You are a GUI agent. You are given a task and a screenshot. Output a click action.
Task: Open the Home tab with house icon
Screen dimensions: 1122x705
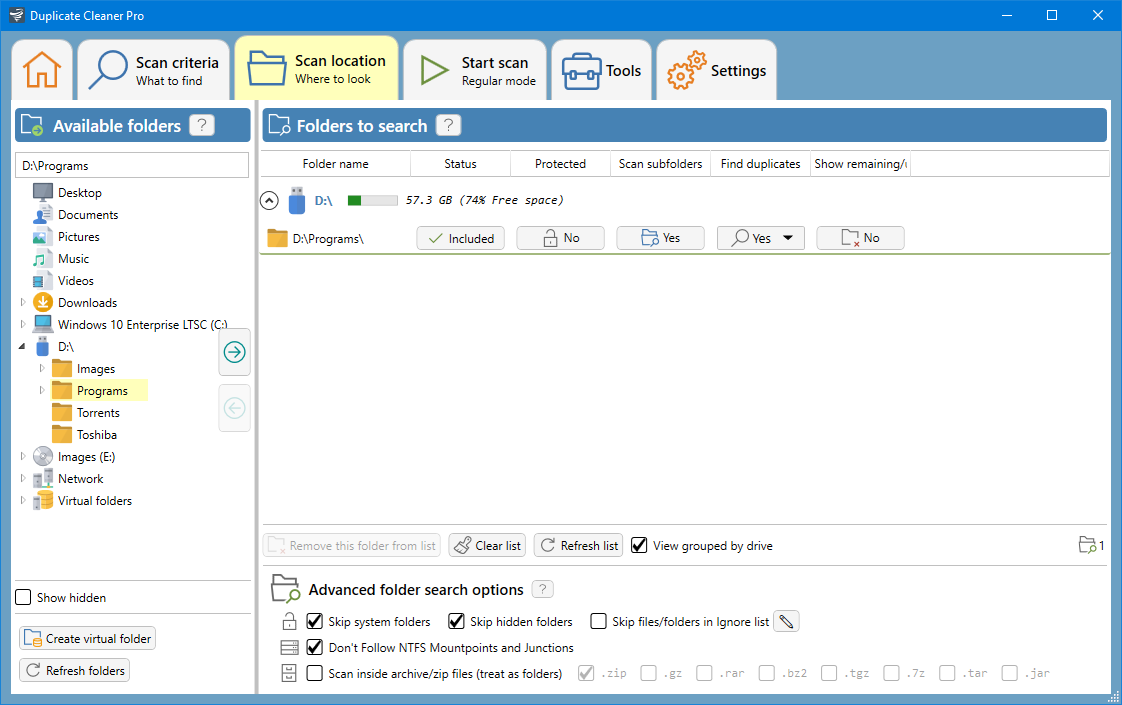click(x=42, y=70)
